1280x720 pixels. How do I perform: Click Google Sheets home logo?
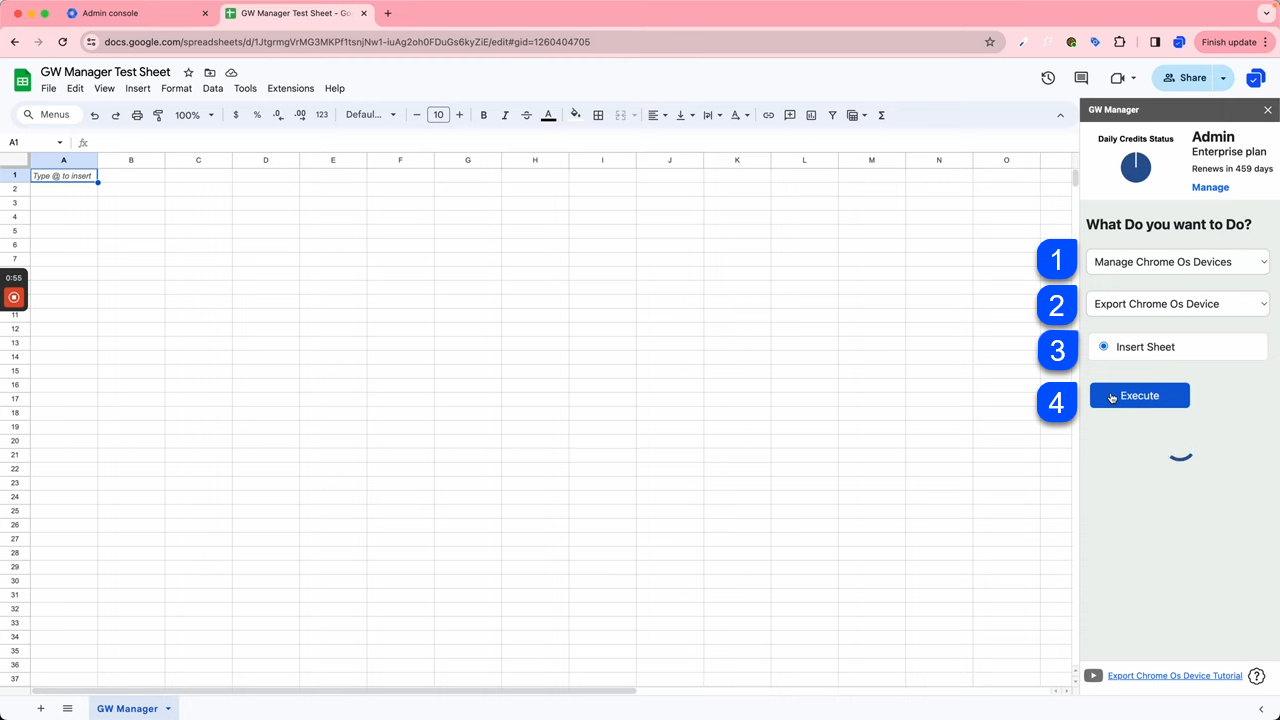[x=22, y=80]
